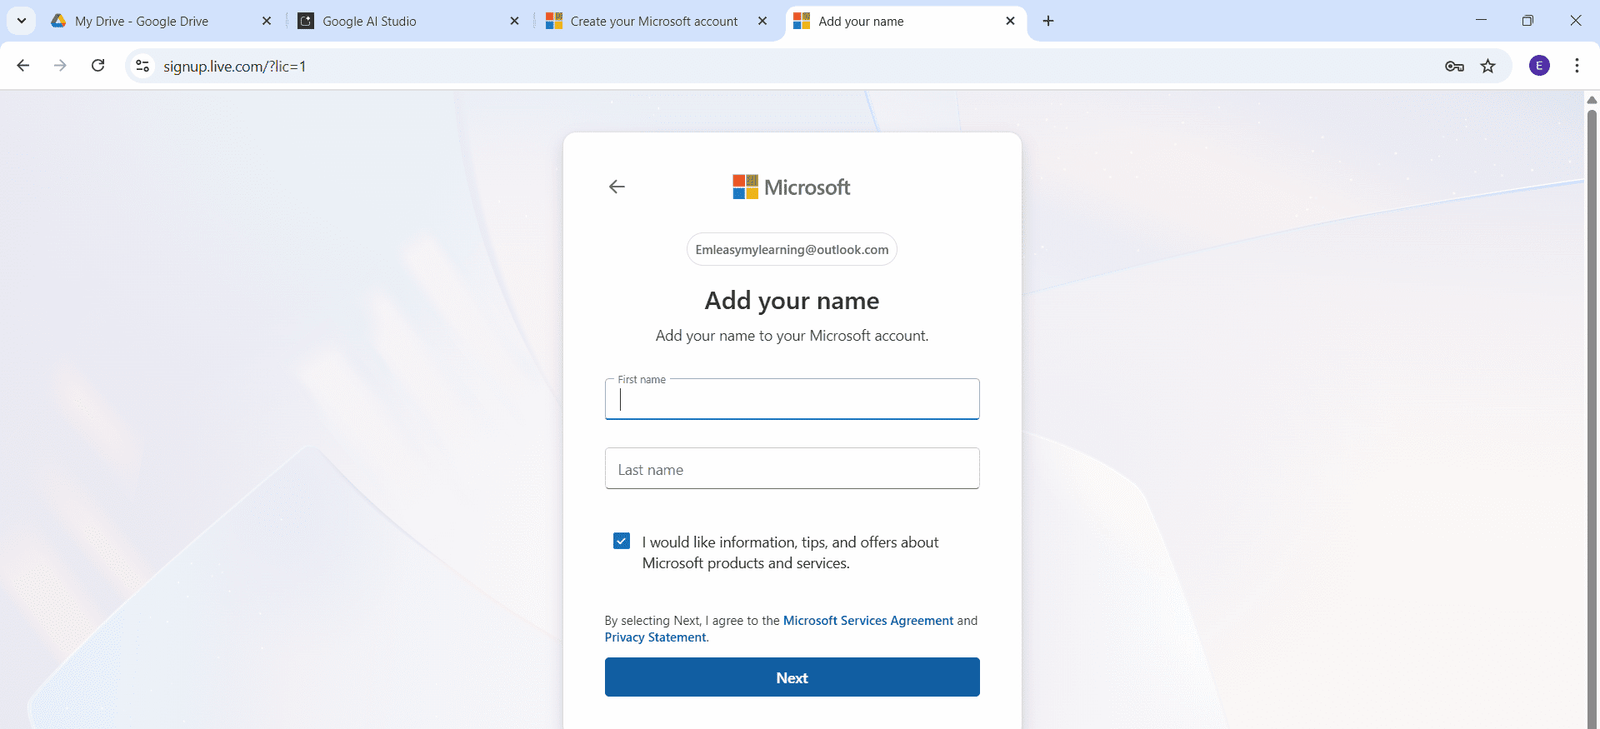Open the Privacy Statement link
The image size is (1600, 729).
pyautogui.click(x=655, y=638)
